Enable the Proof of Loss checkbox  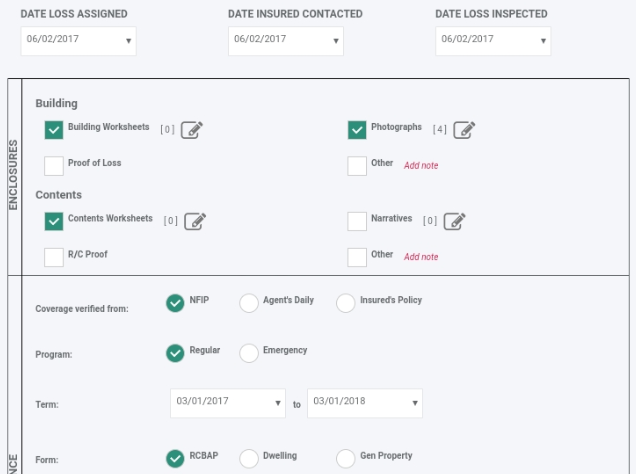pyautogui.click(x=54, y=165)
